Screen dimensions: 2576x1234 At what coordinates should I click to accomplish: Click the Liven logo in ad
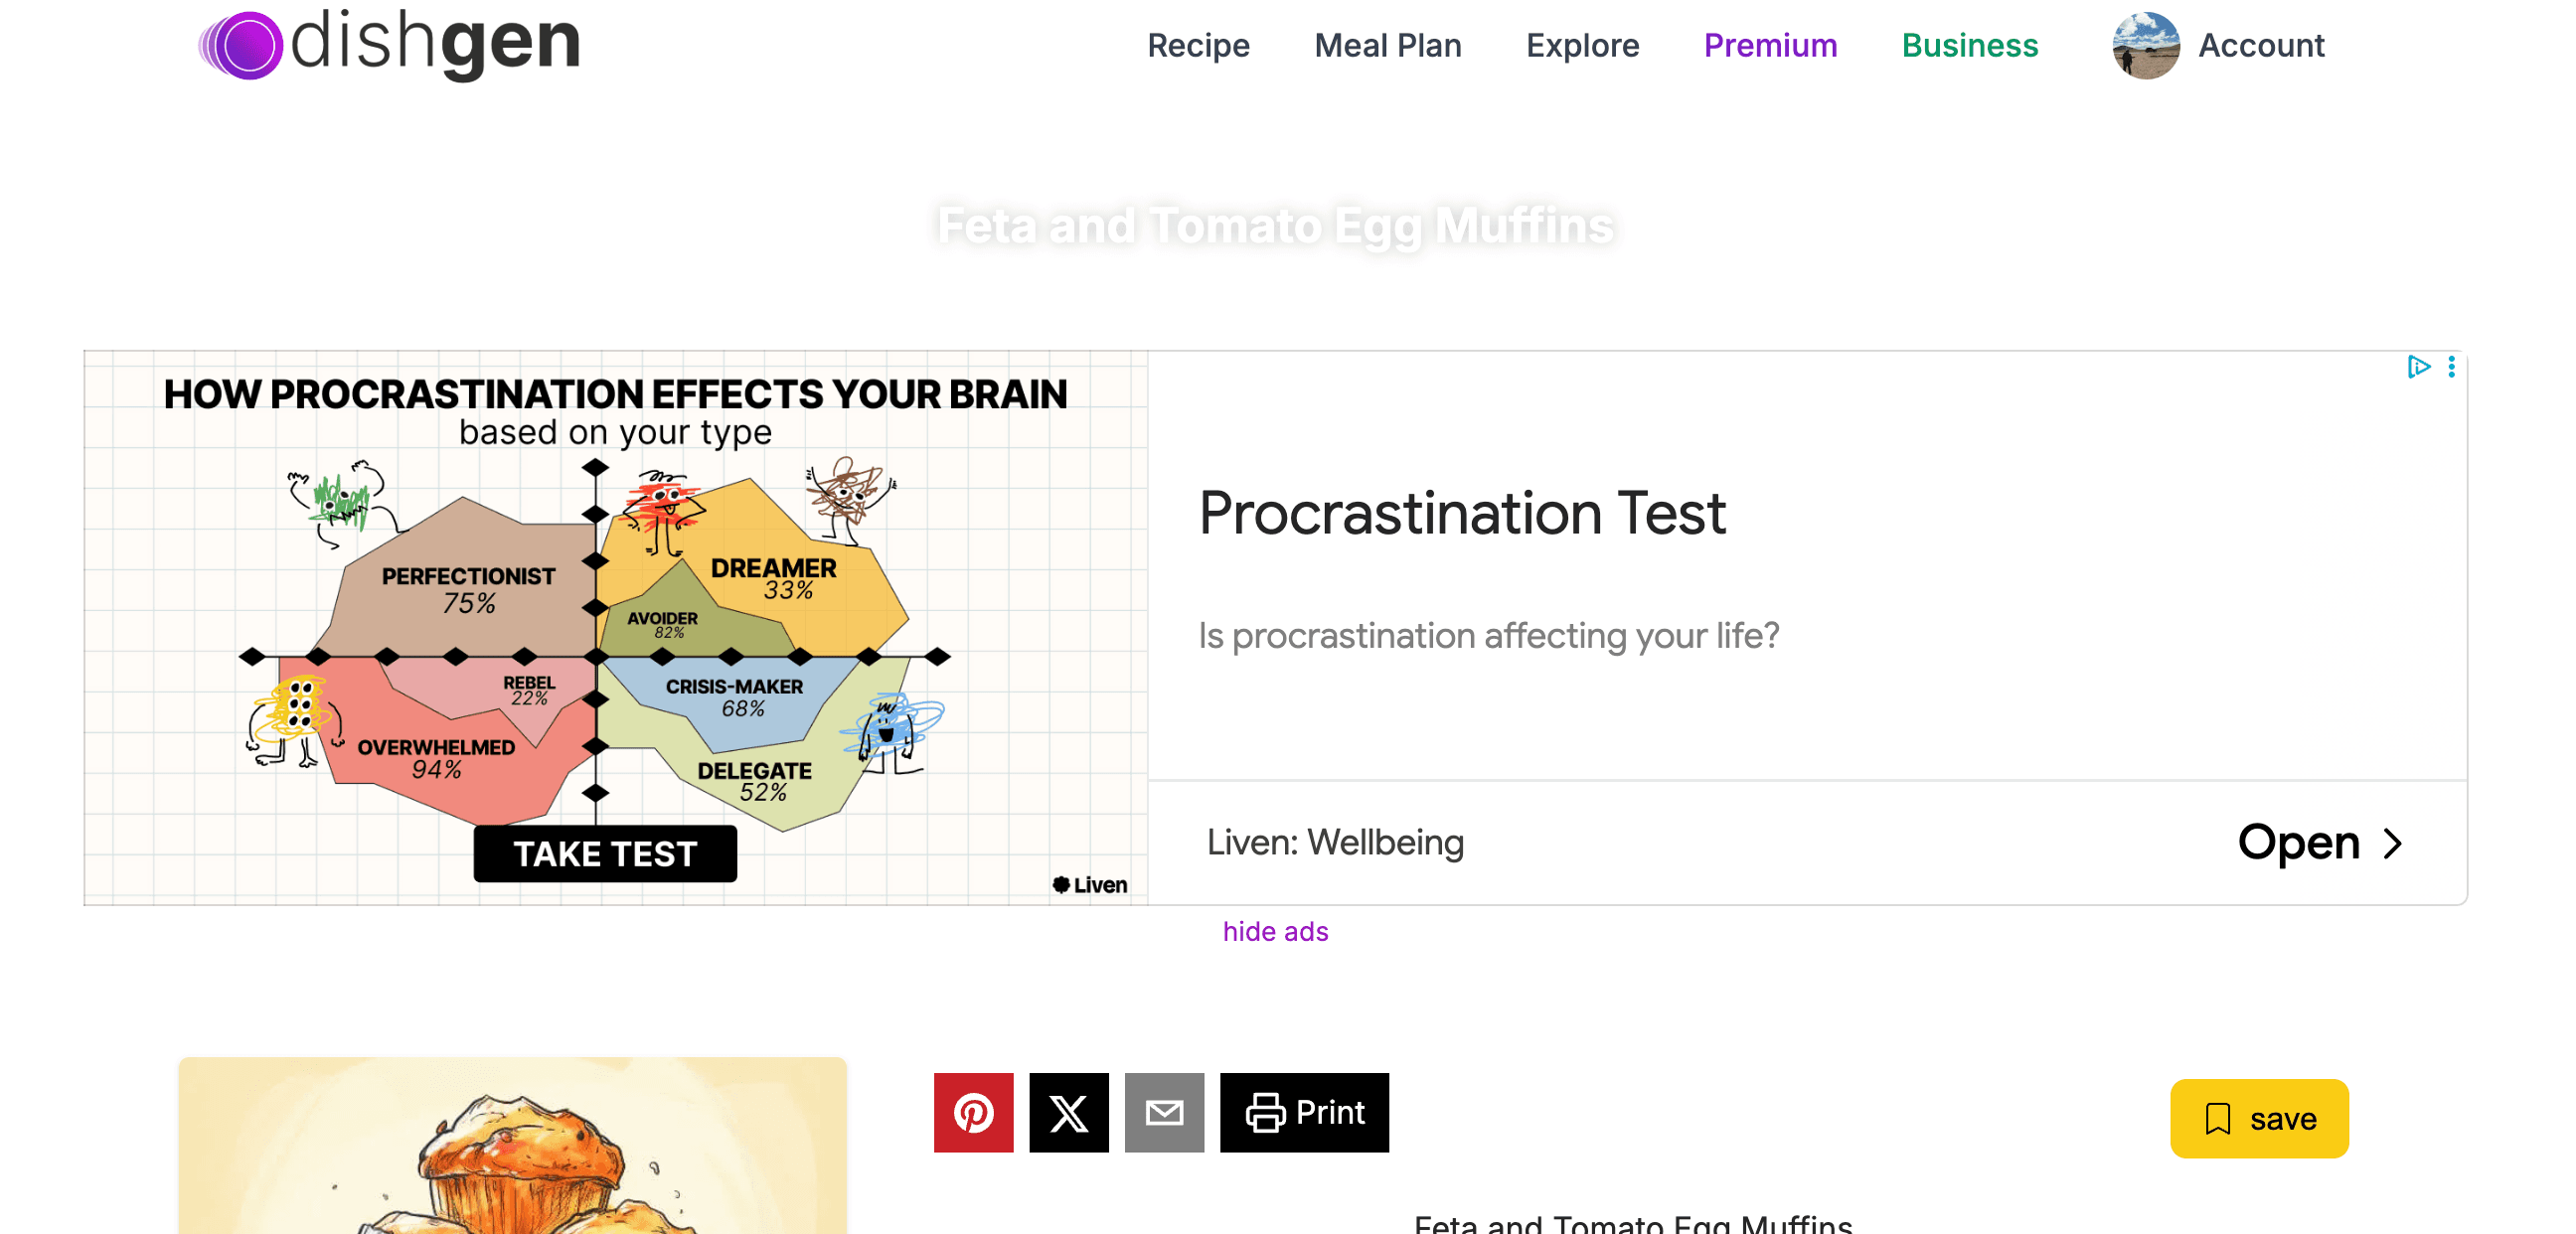[x=1090, y=884]
